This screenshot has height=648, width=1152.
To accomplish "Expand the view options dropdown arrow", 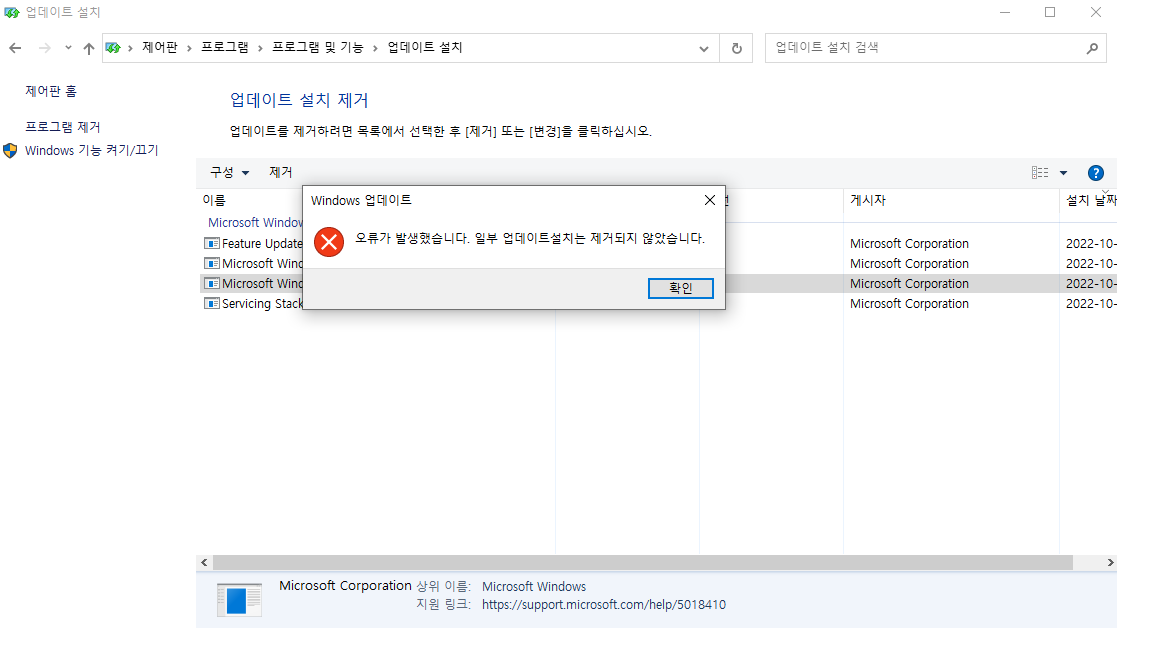I will (1063, 173).
